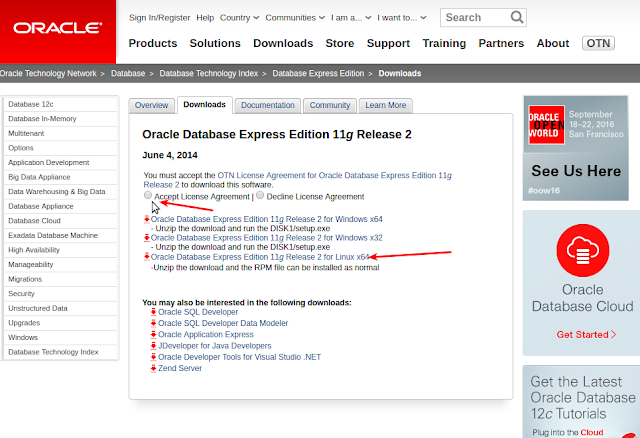Open the Country dropdown
The height and width of the screenshot is (438, 640).
click(x=239, y=18)
